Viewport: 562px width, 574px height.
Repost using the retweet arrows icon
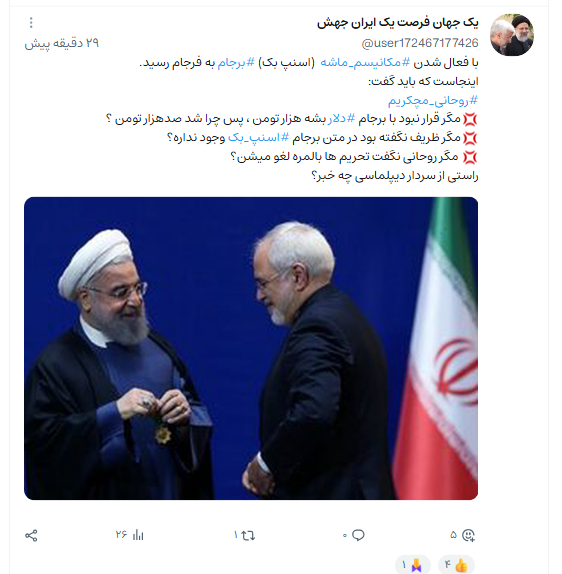pyautogui.click(x=248, y=536)
